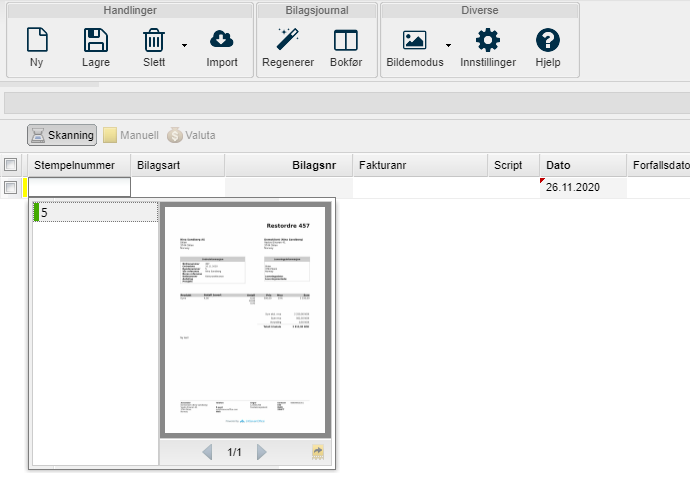Viewport: 690px width, 478px height.
Task: Go to next page in preview
Action: pyautogui.click(x=262, y=452)
